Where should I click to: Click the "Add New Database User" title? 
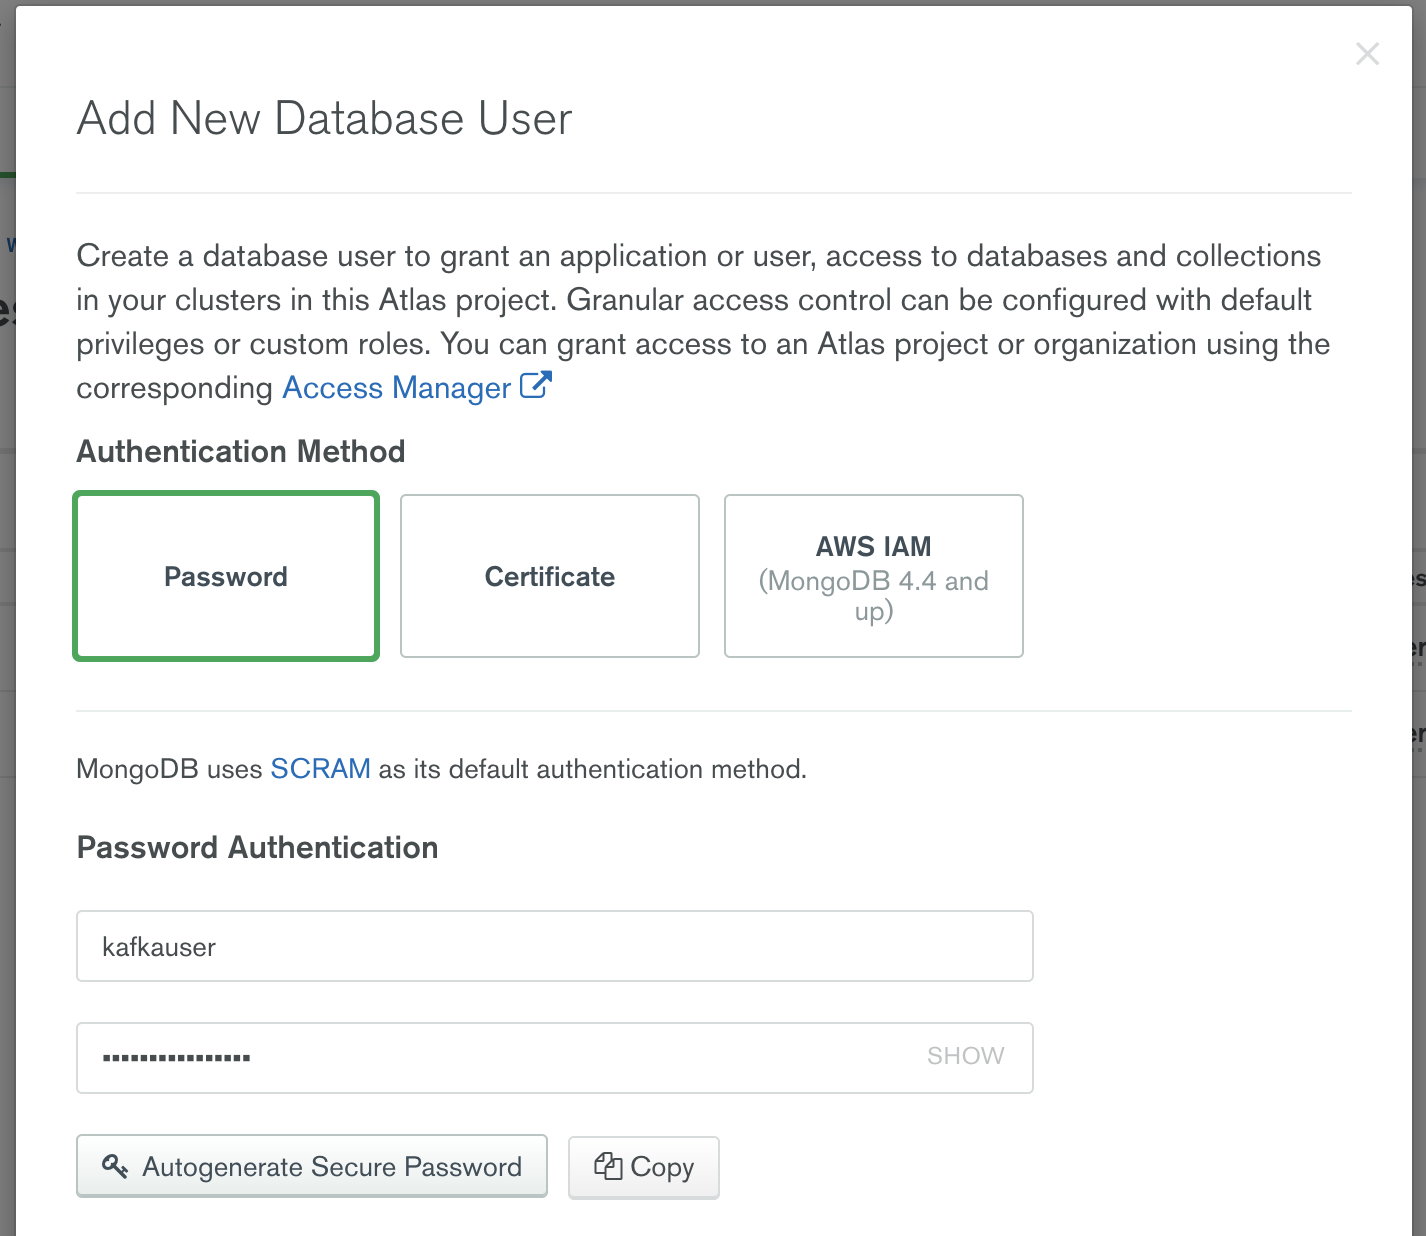coord(324,119)
